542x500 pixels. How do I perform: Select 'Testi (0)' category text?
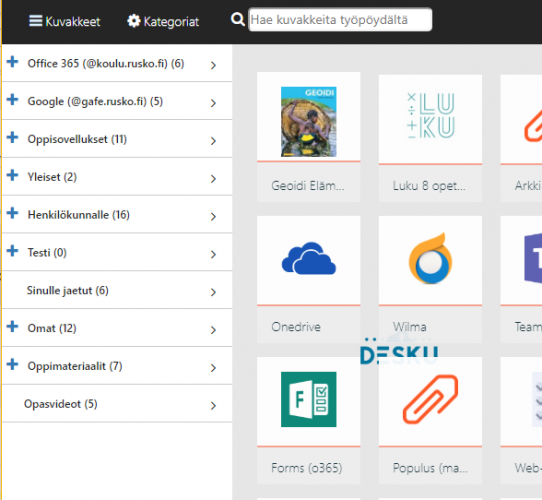(47, 252)
